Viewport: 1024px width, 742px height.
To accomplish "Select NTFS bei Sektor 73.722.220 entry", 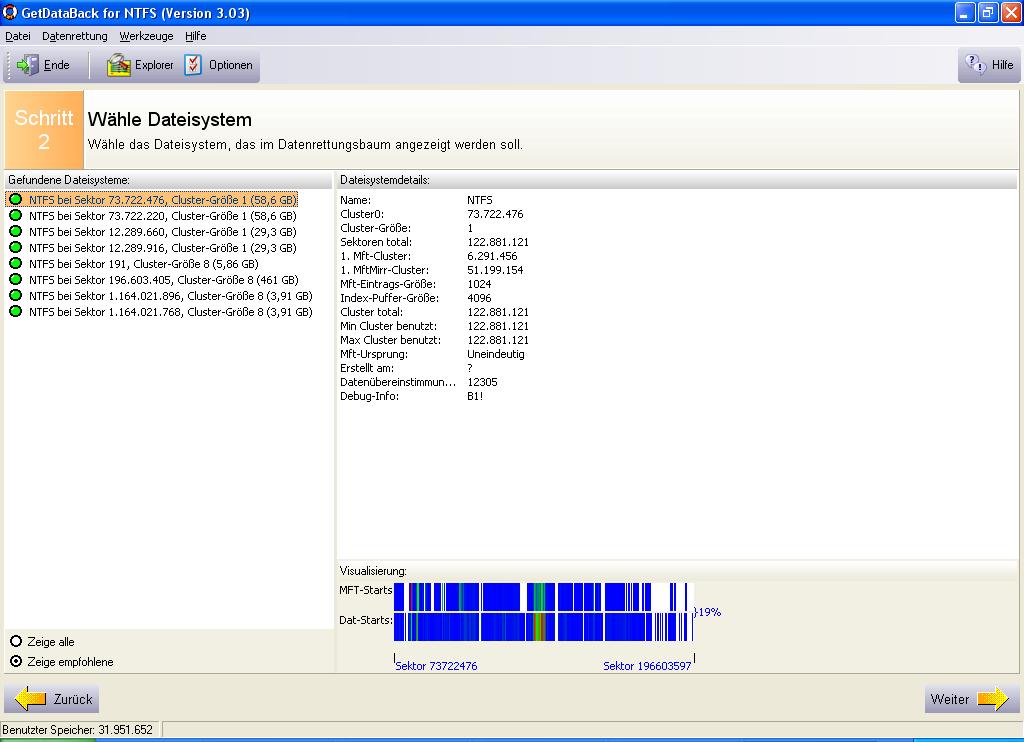I will [x=163, y=216].
